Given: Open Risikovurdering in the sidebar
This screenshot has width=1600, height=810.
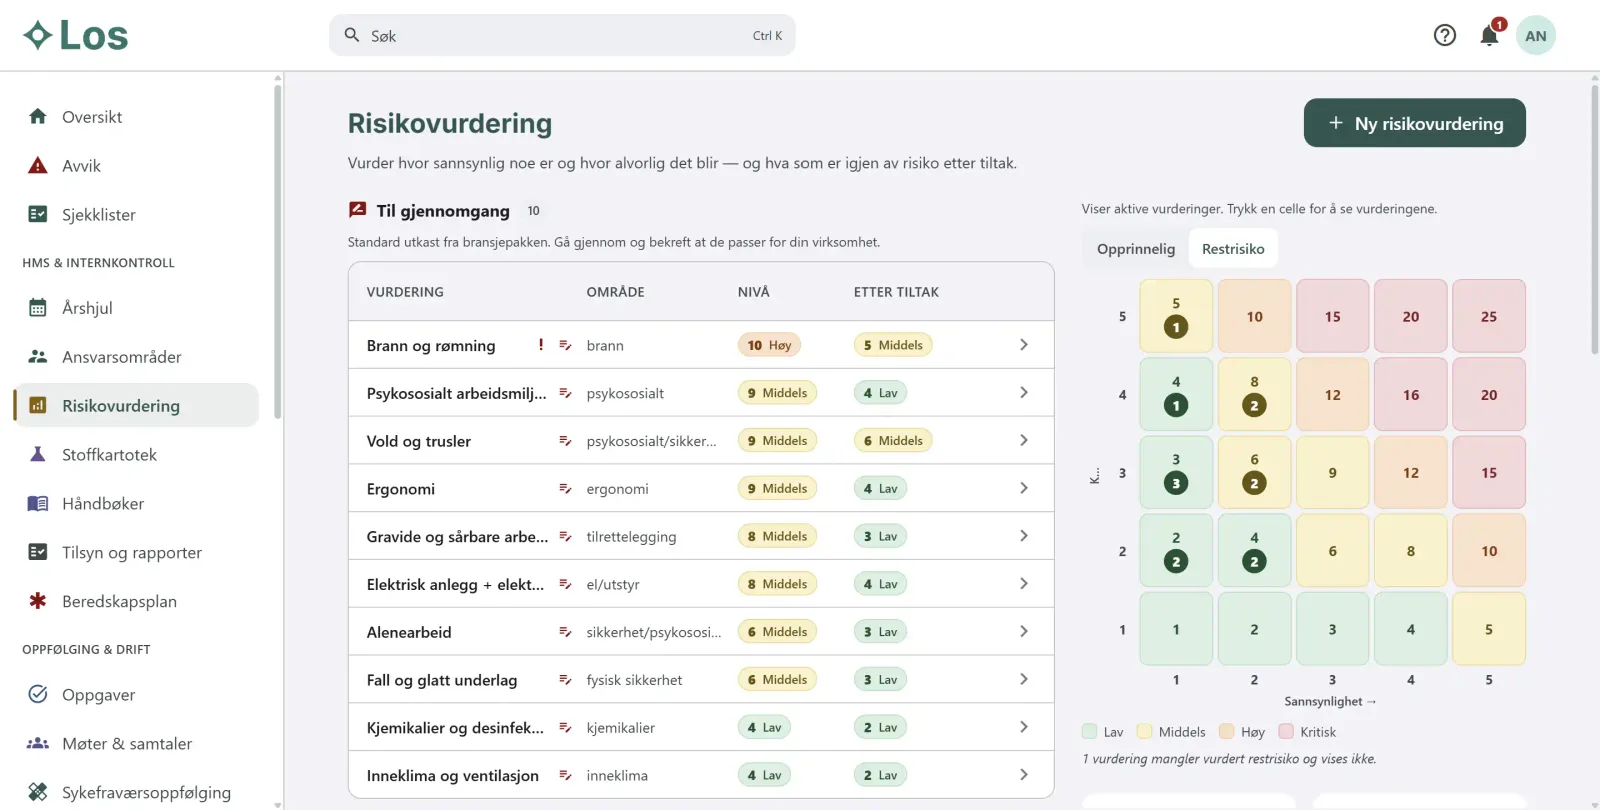Looking at the screenshot, I should tap(136, 406).
